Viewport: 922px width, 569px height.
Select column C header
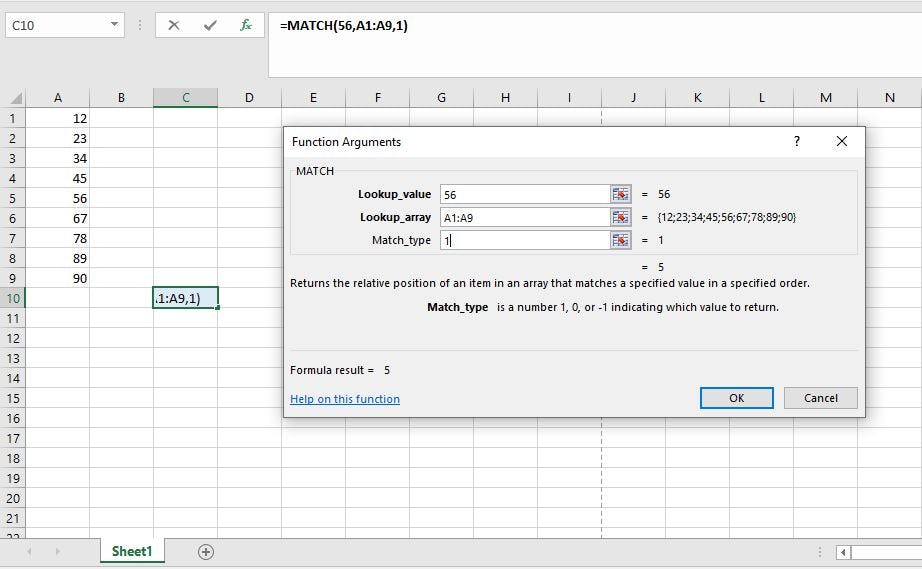(185, 98)
